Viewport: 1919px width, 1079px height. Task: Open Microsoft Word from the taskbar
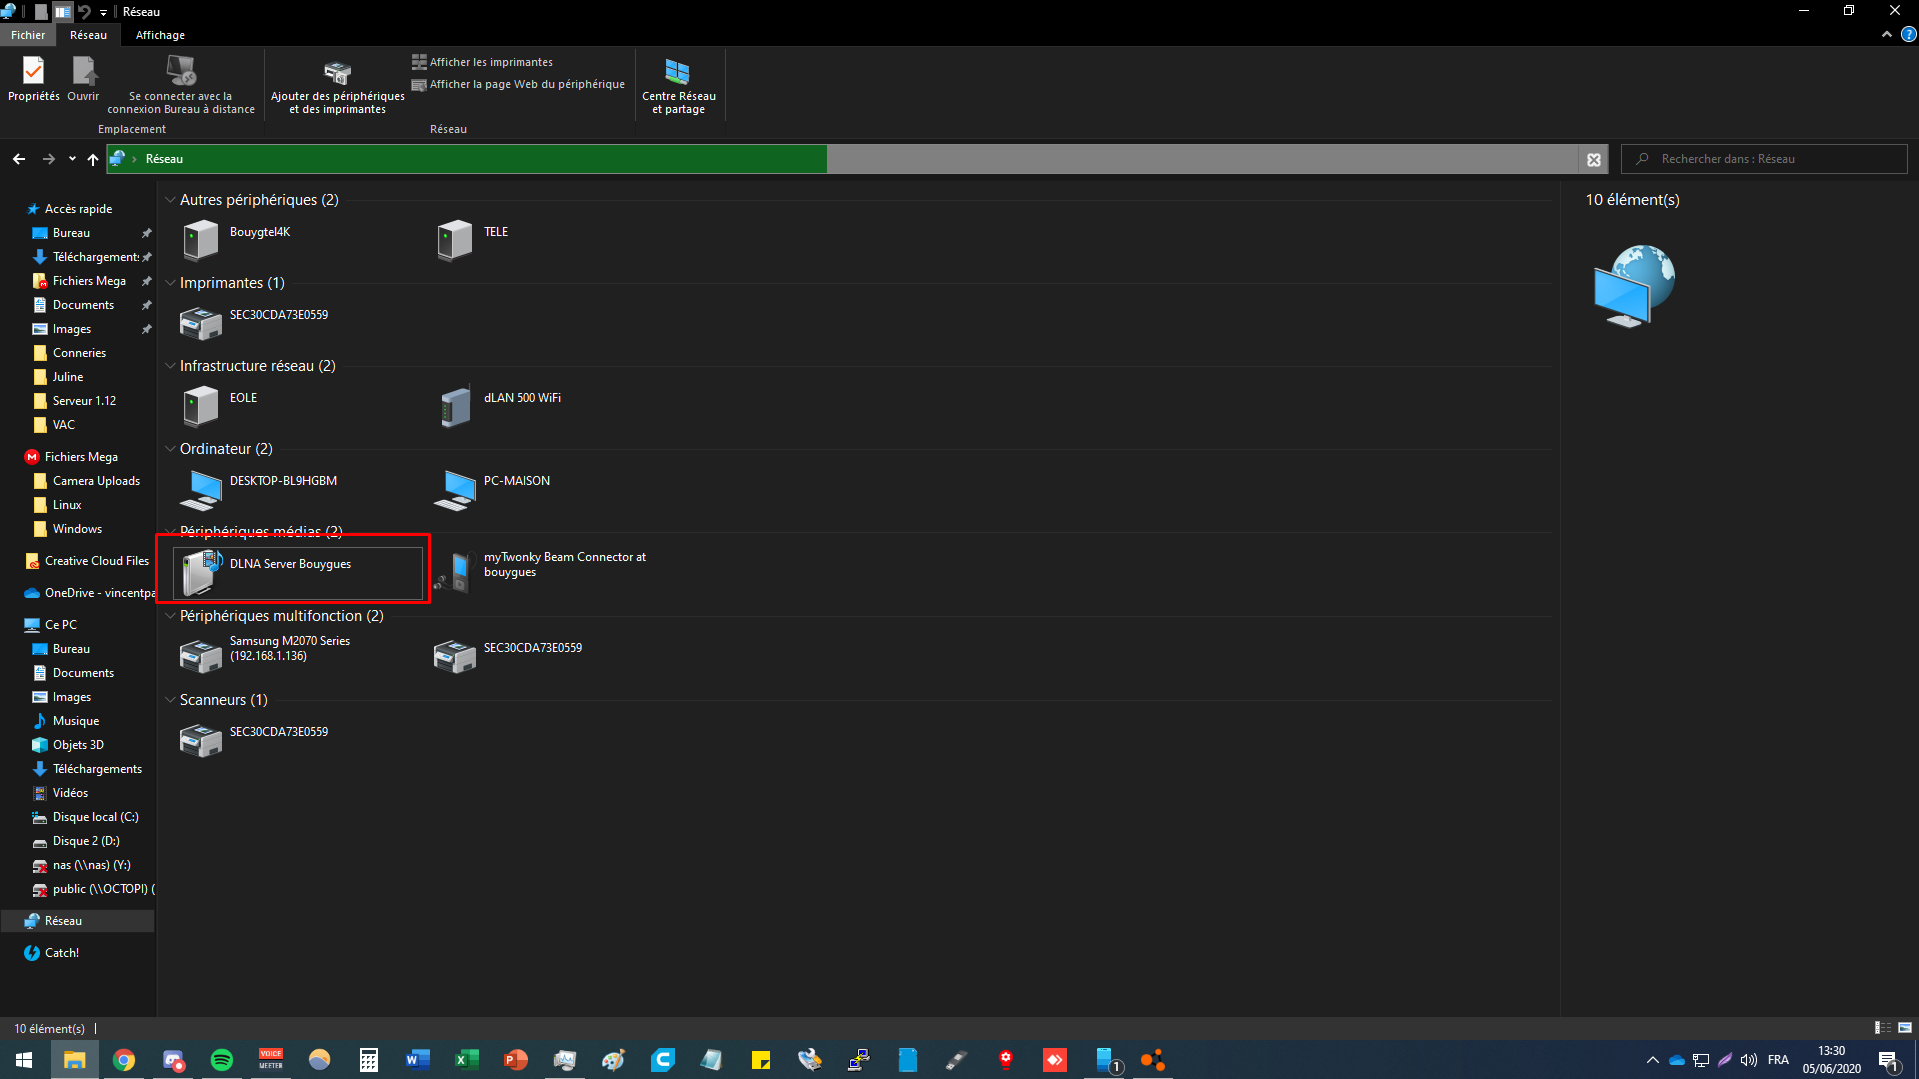(418, 1060)
